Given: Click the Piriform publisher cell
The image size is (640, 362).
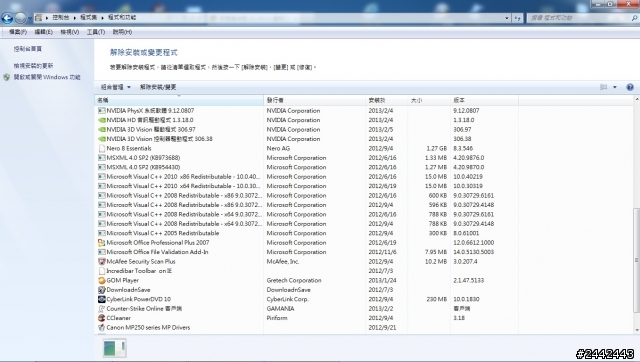Looking at the screenshot, I should tap(277, 318).
